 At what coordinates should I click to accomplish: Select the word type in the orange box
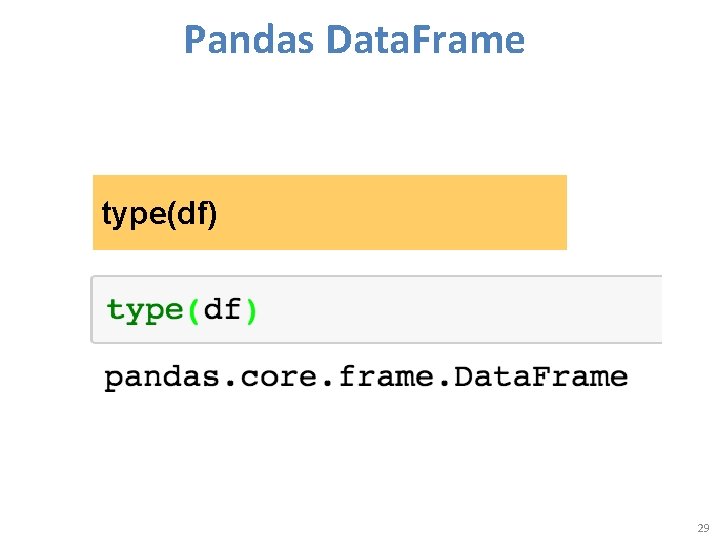click(131, 213)
